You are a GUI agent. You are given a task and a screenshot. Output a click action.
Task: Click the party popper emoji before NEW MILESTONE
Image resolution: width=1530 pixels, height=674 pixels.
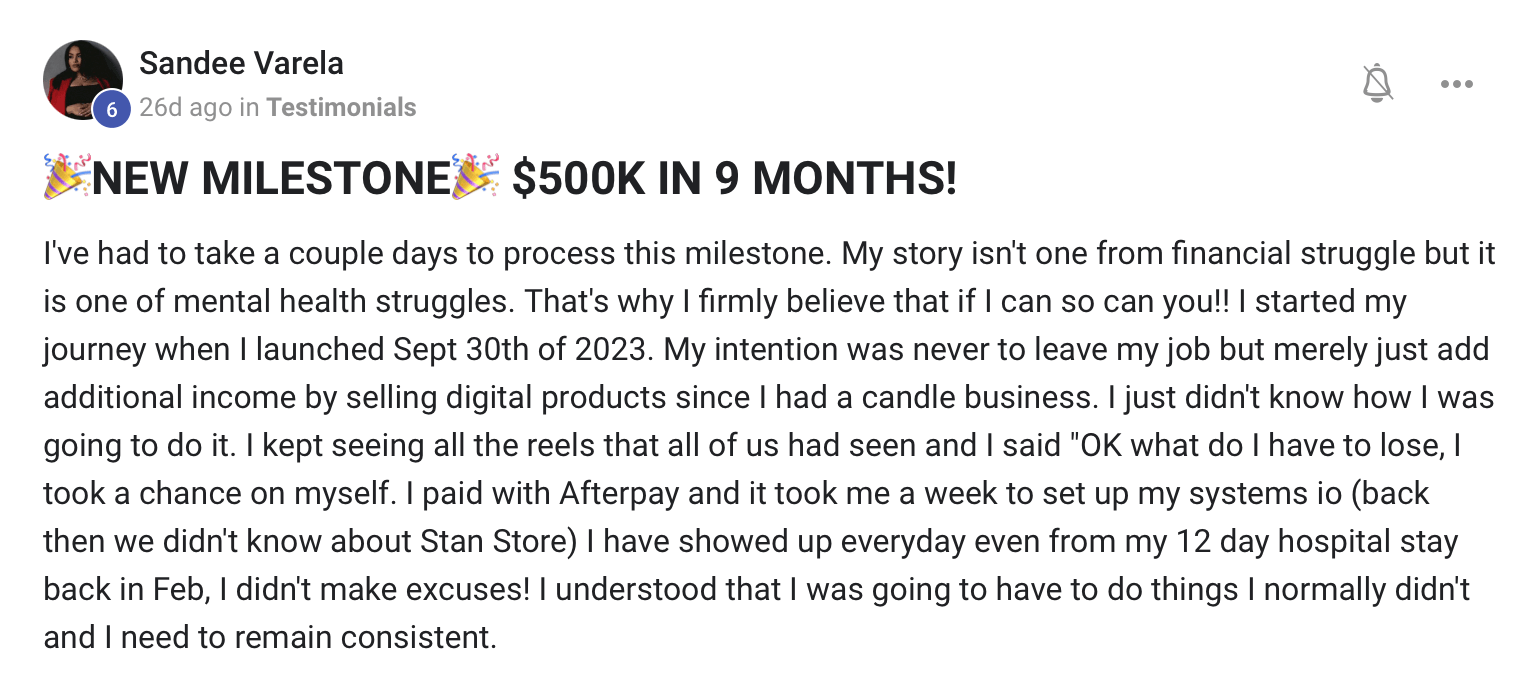coord(67,178)
